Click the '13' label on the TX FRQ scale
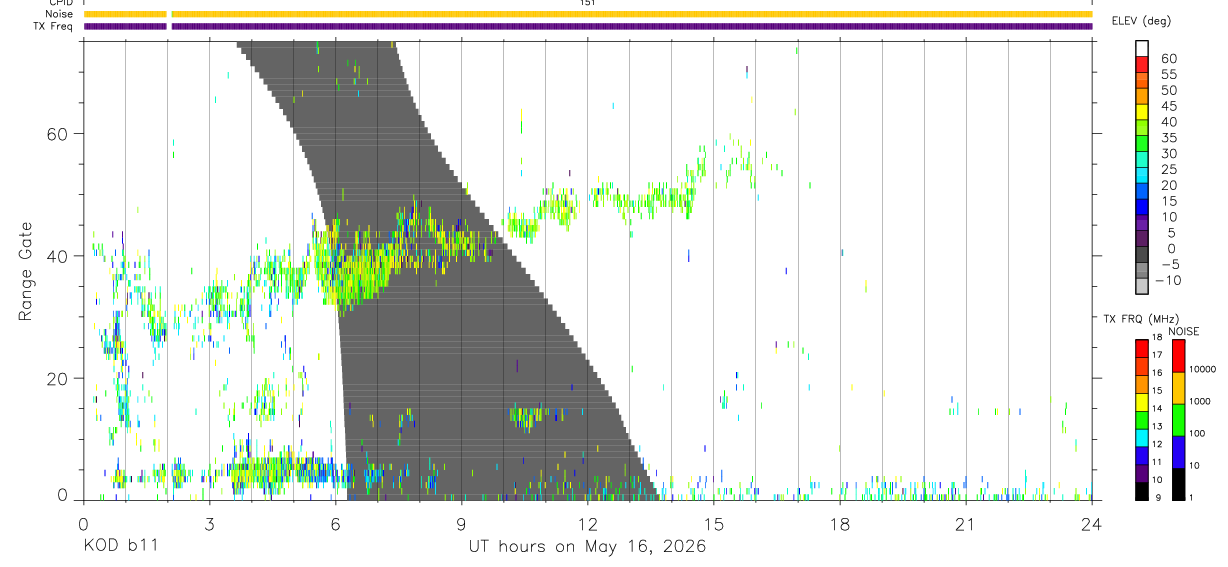The height and width of the screenshot is (567, 1228). point(1157,426)
